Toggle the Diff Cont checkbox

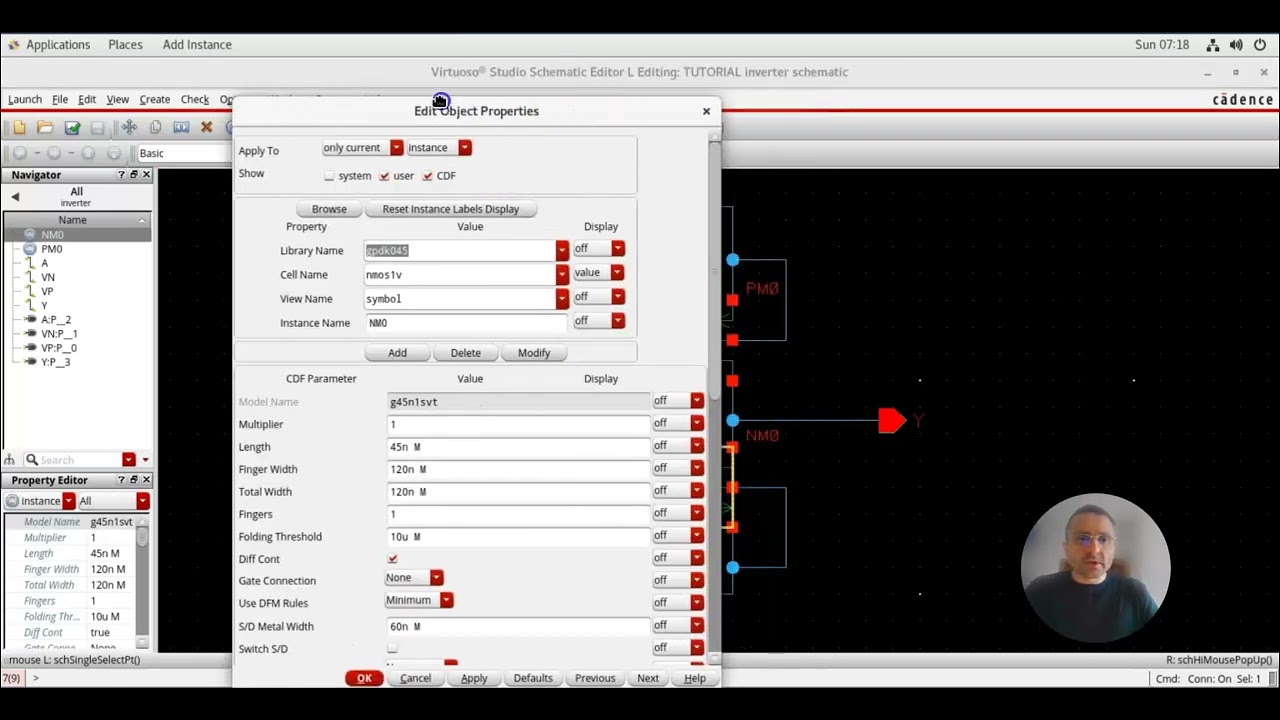pyautogui.click(x=392, y=559)
